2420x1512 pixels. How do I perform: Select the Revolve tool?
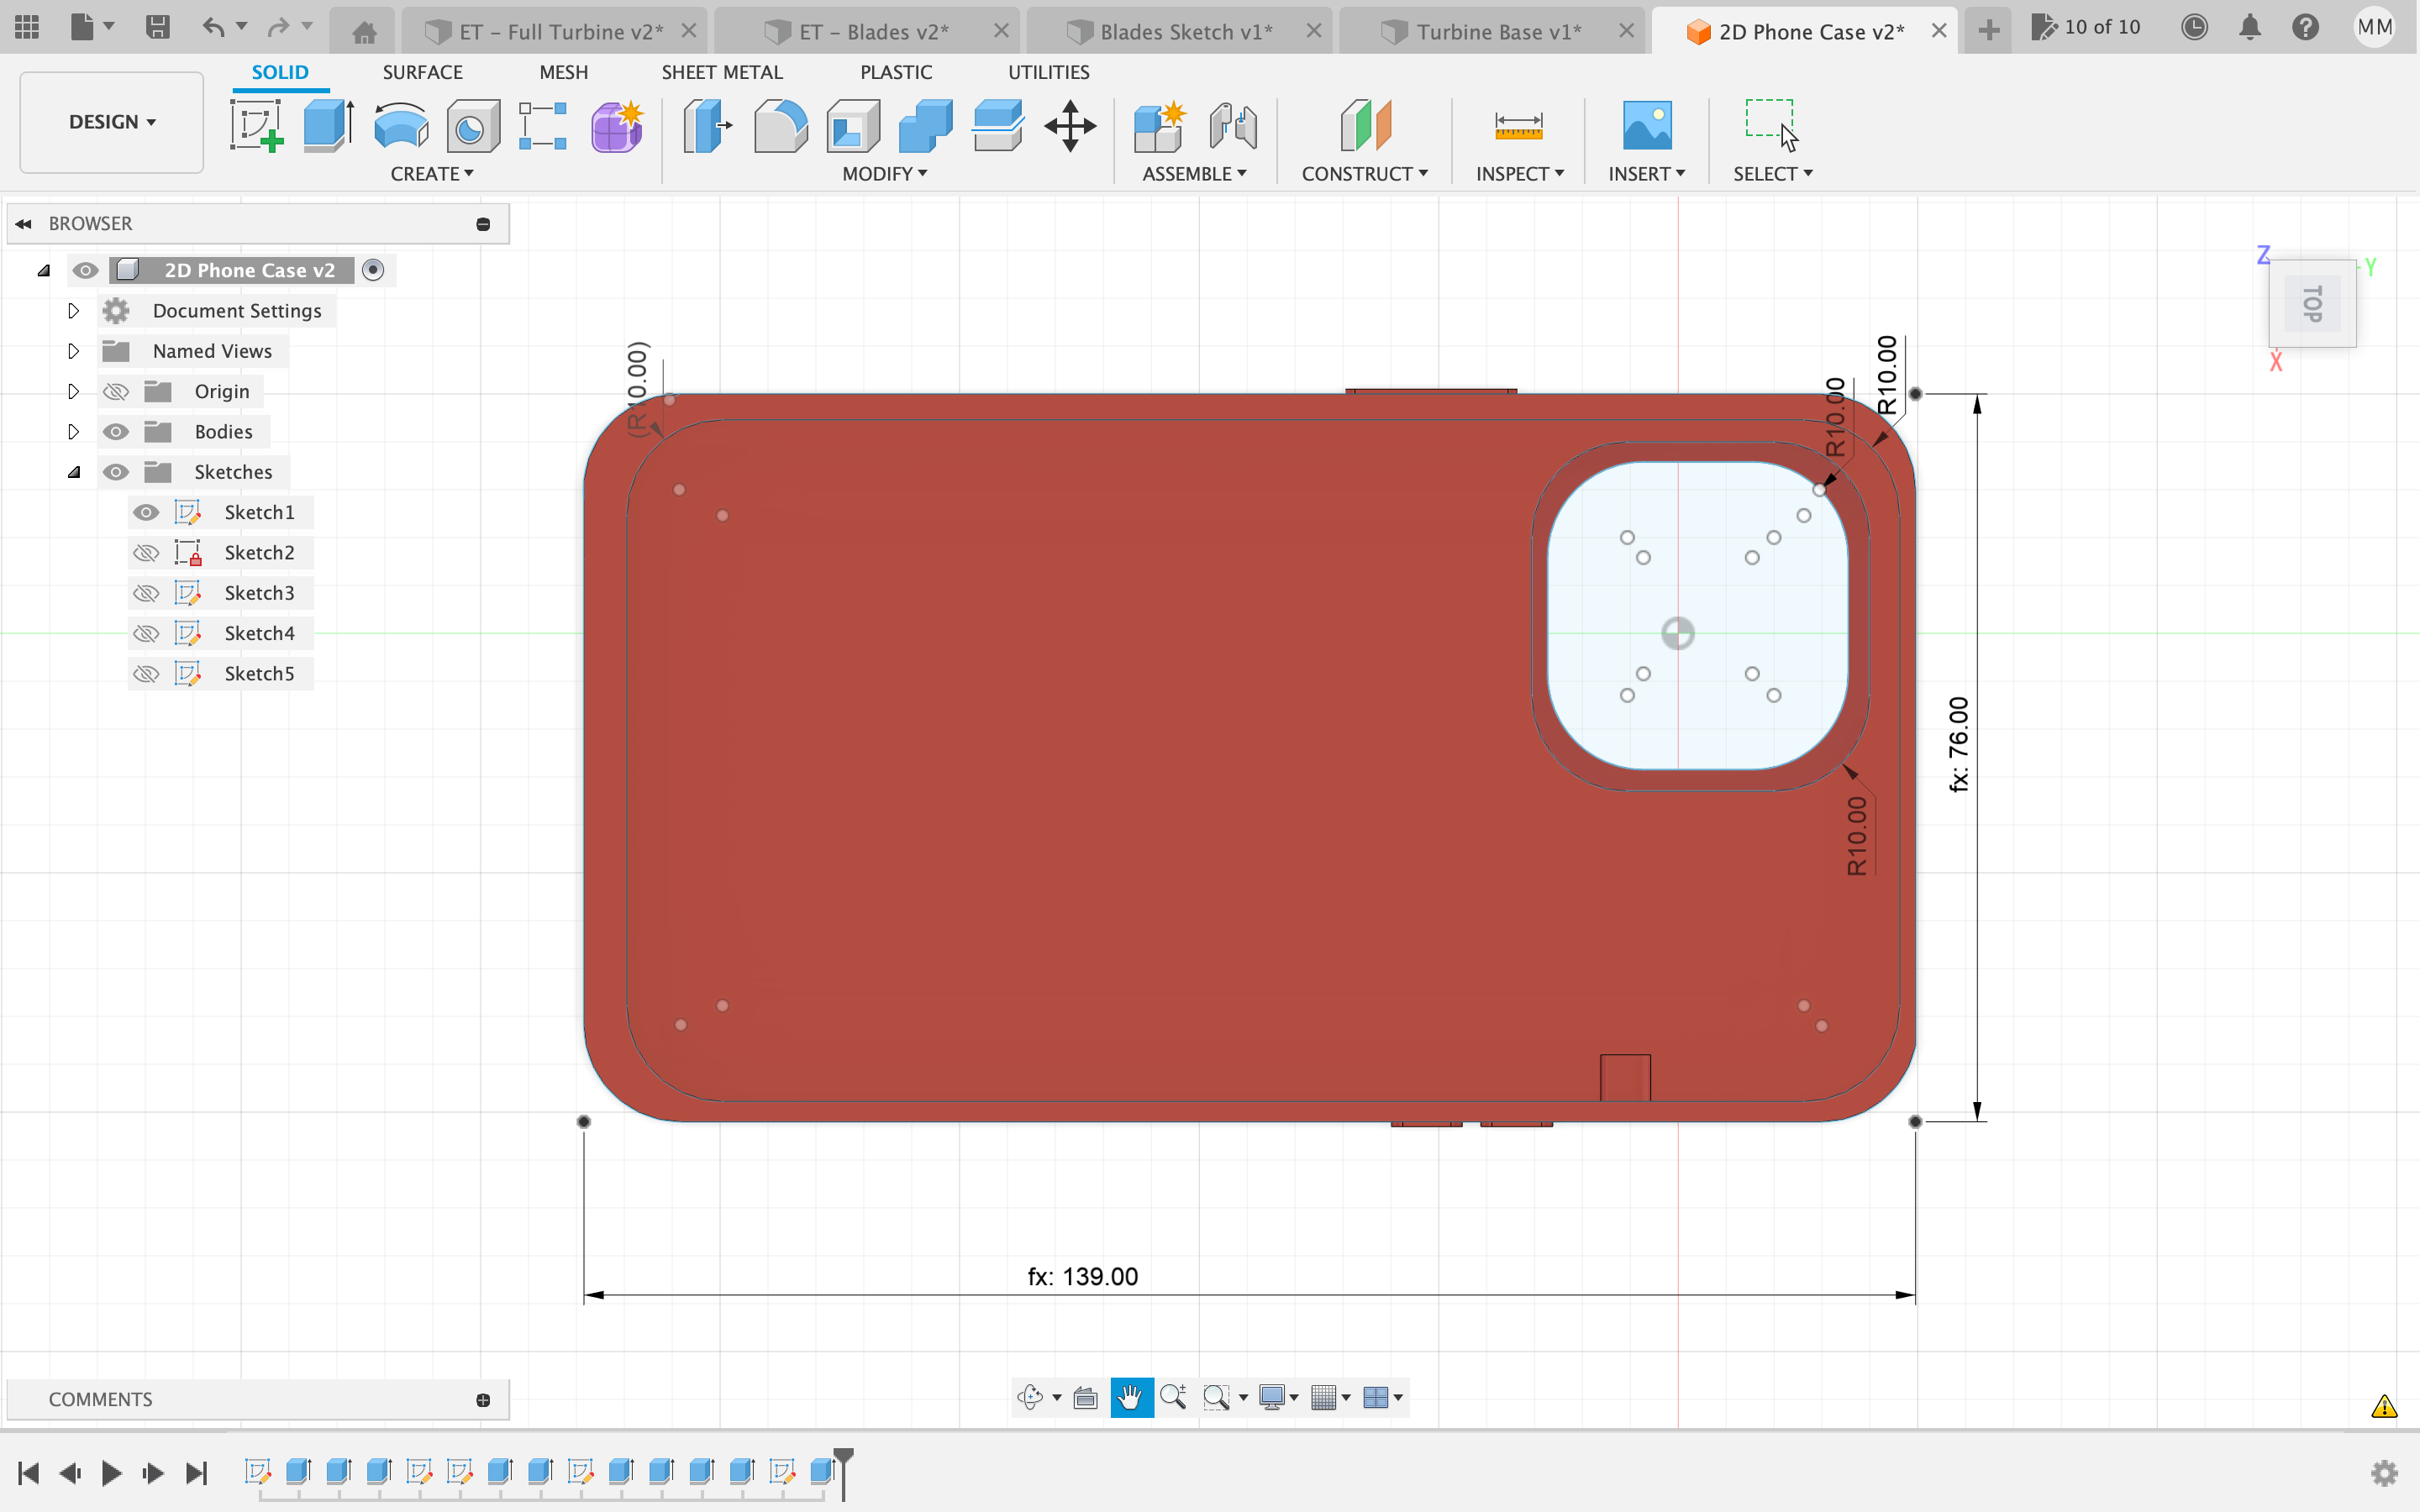click(x=401, y=126)
